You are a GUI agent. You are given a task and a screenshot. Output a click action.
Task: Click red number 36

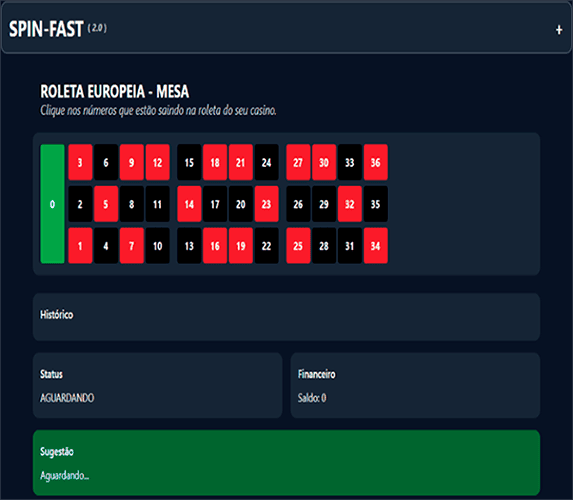376,162
